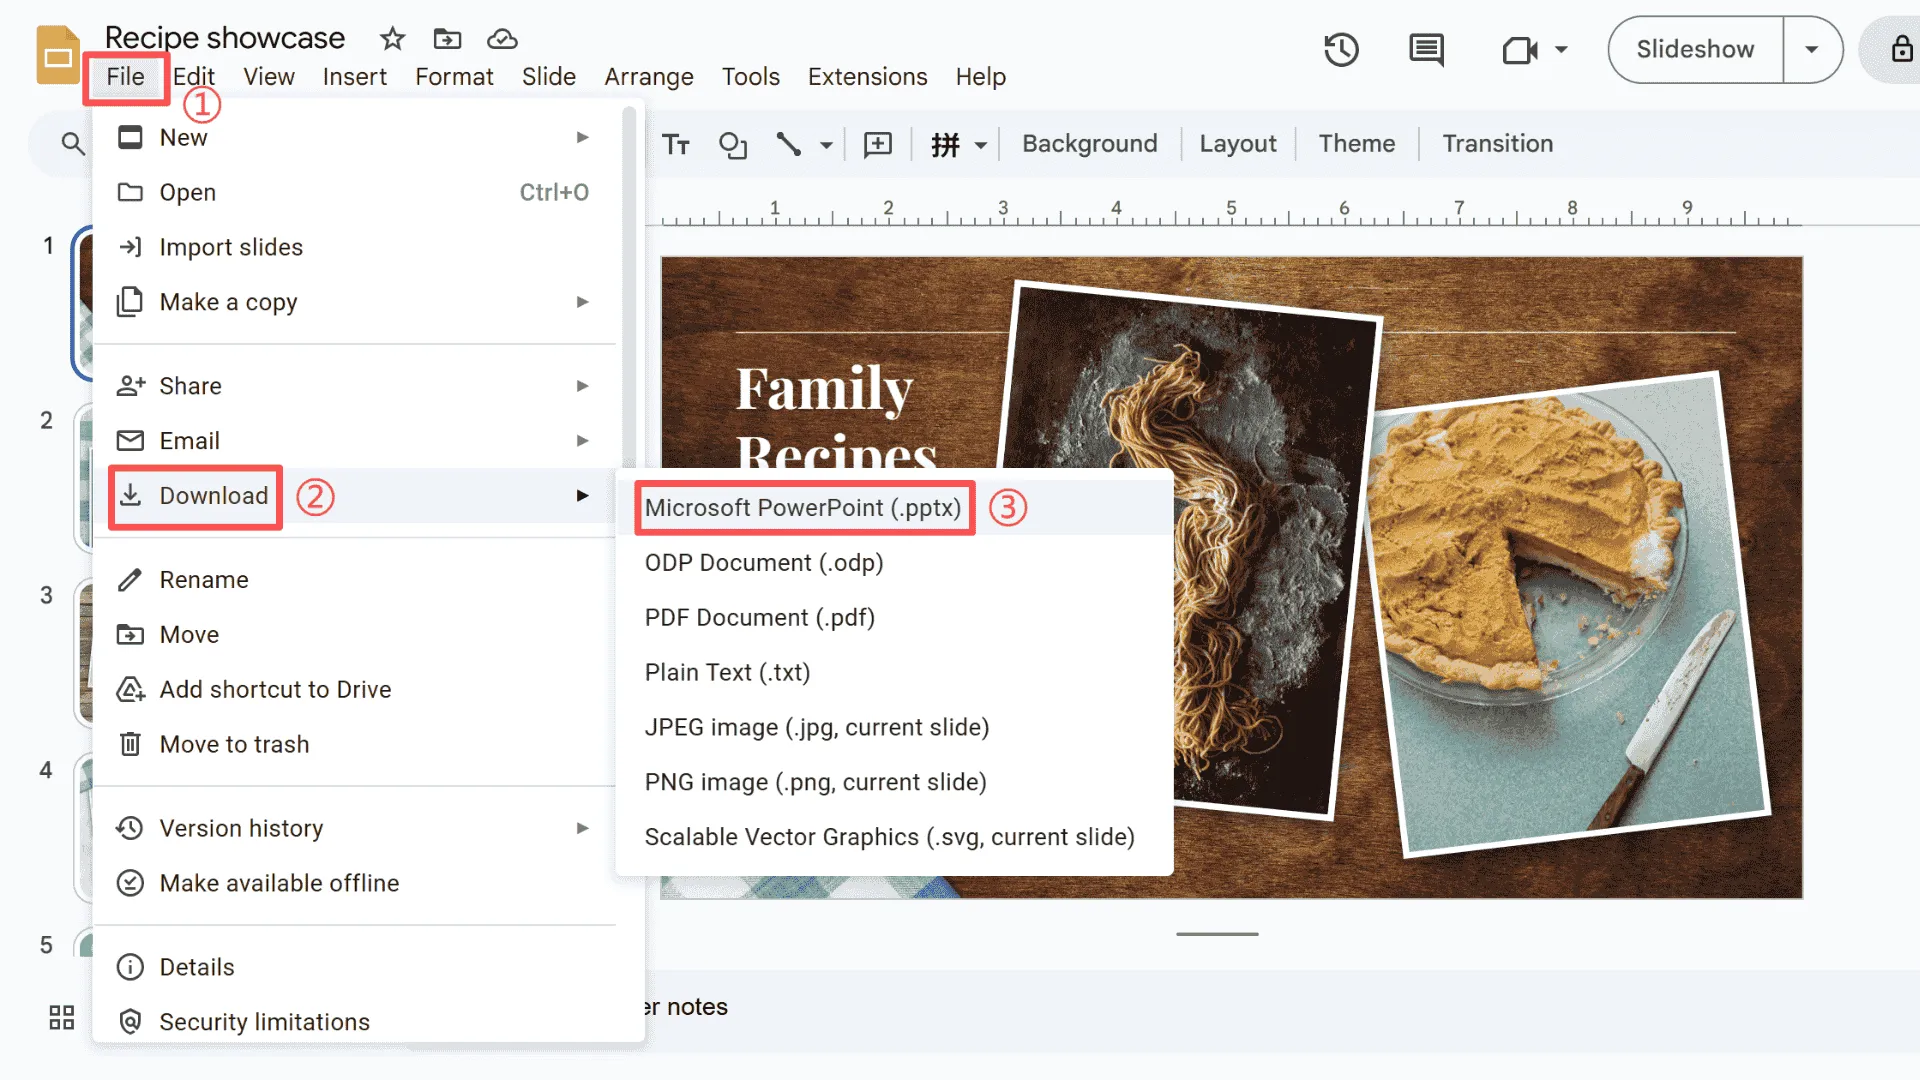This screenshot has height=1080, width=1920.
Task: Expand the Email submenu arrow
Action: (x=582, y=441)
